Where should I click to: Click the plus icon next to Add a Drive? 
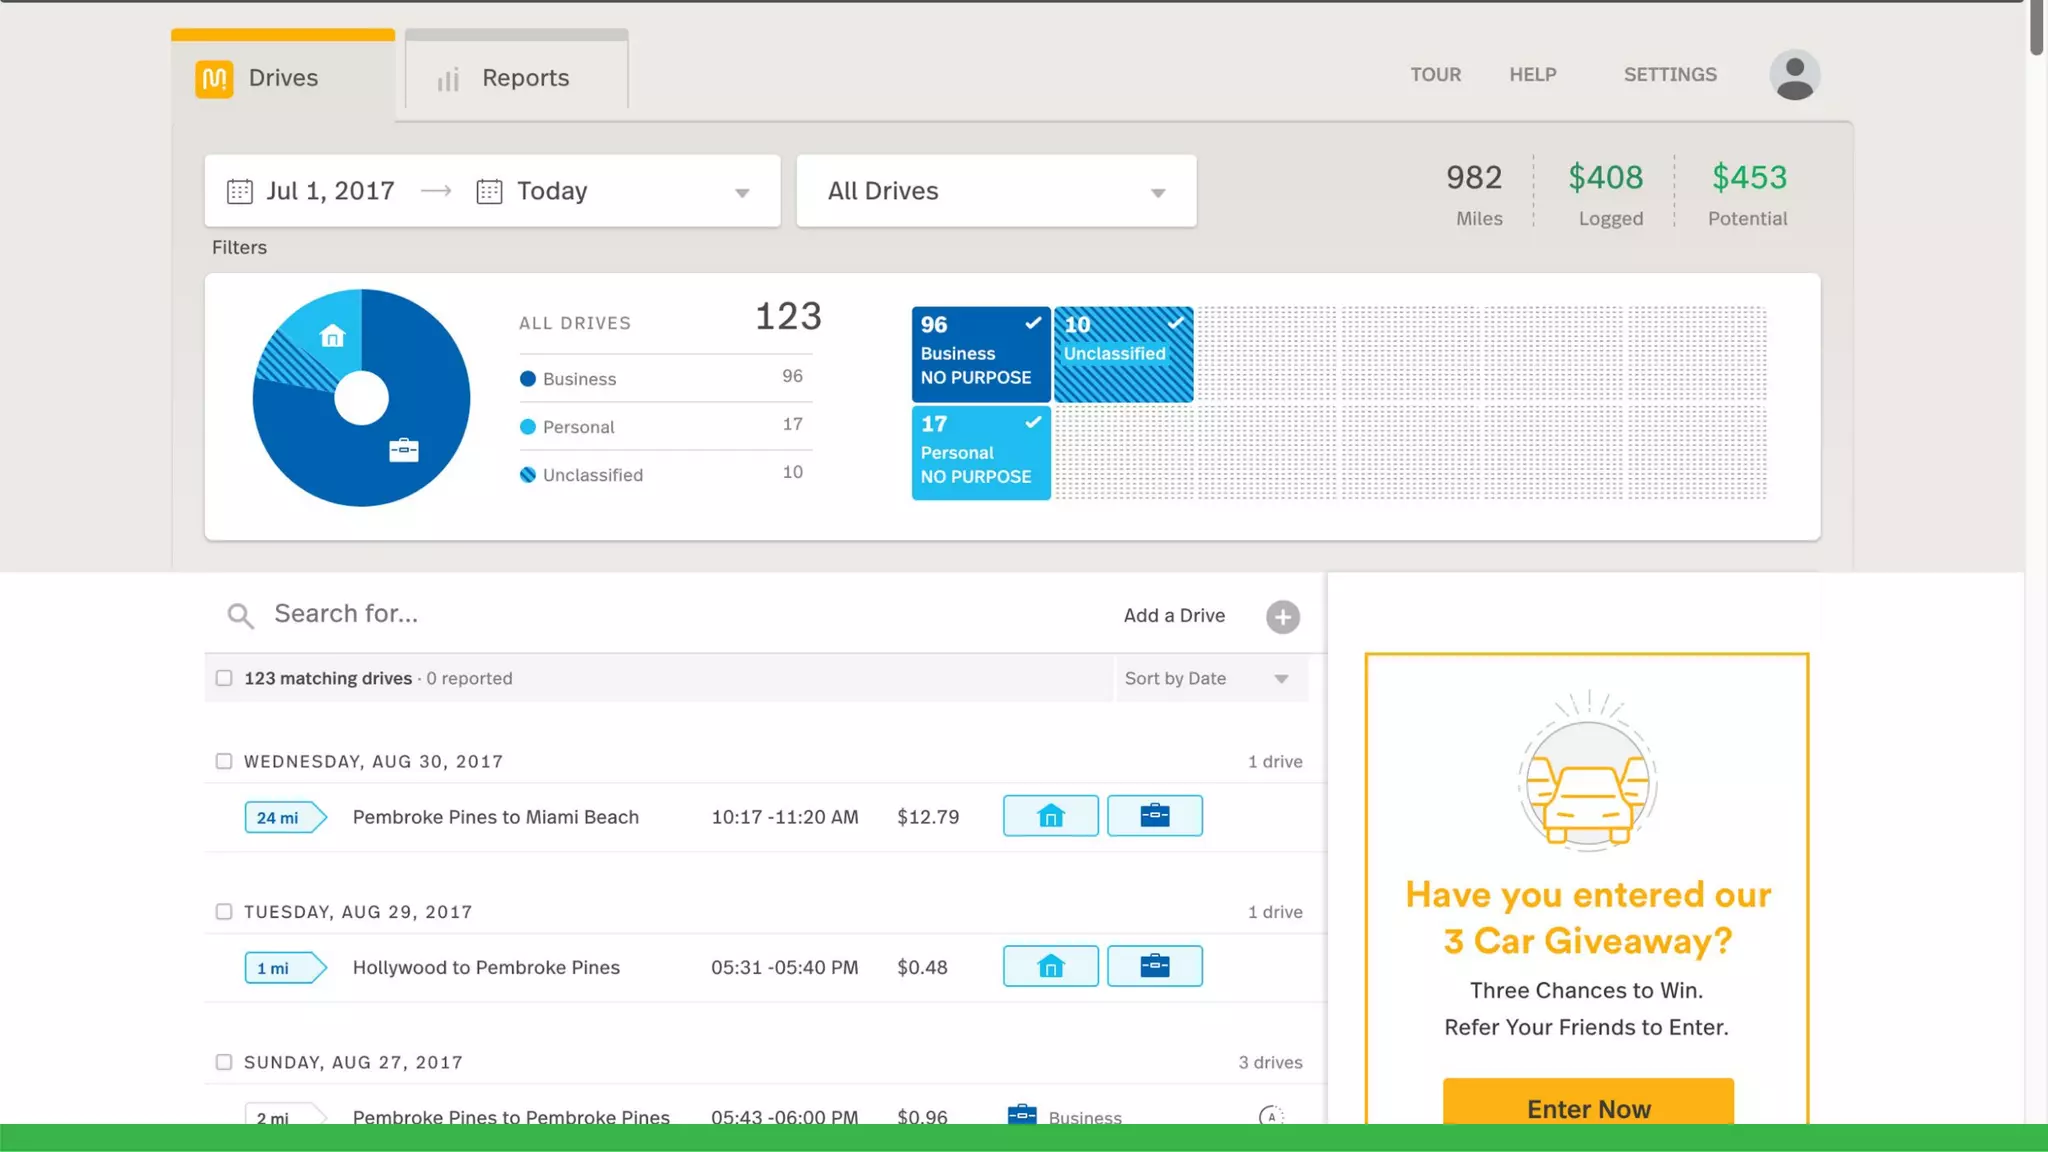tap(1282, 617)
